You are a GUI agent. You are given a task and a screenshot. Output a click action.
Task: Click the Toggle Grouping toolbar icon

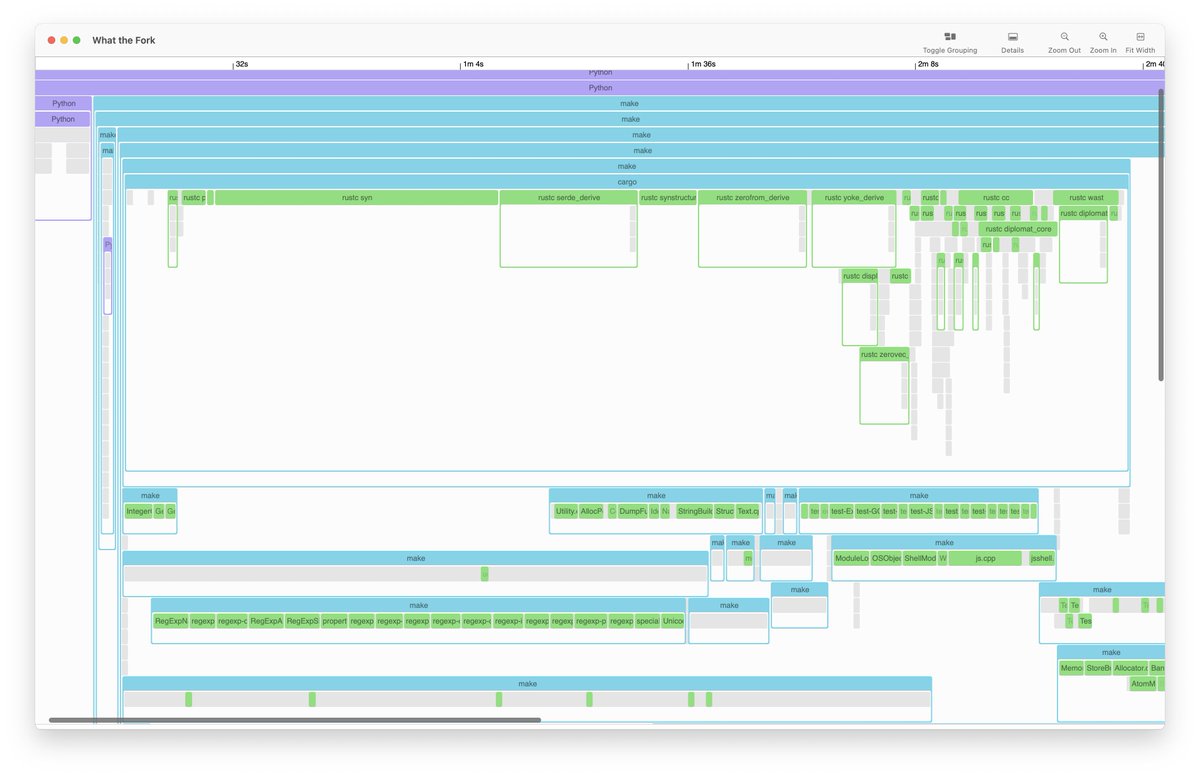tap(950, 36)
